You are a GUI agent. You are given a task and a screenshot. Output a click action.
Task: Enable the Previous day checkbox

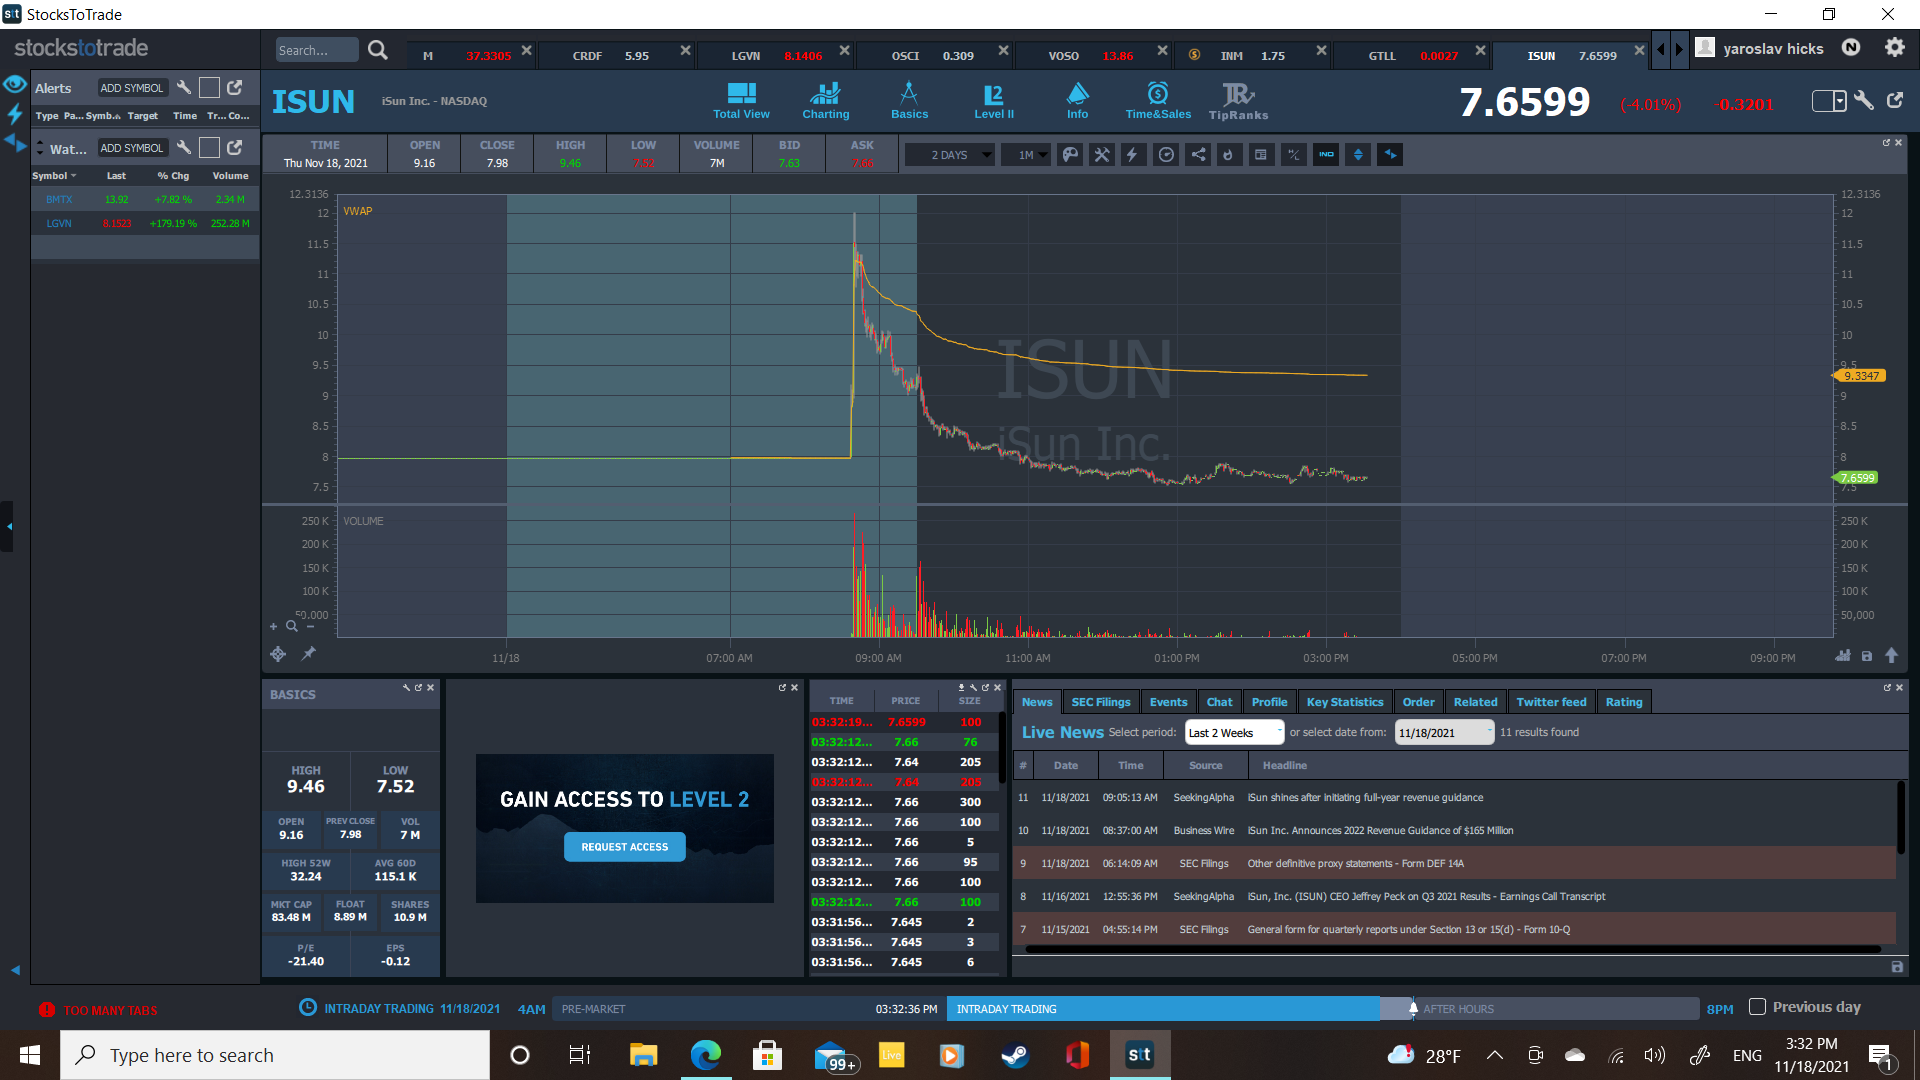pos(1757,1007)
